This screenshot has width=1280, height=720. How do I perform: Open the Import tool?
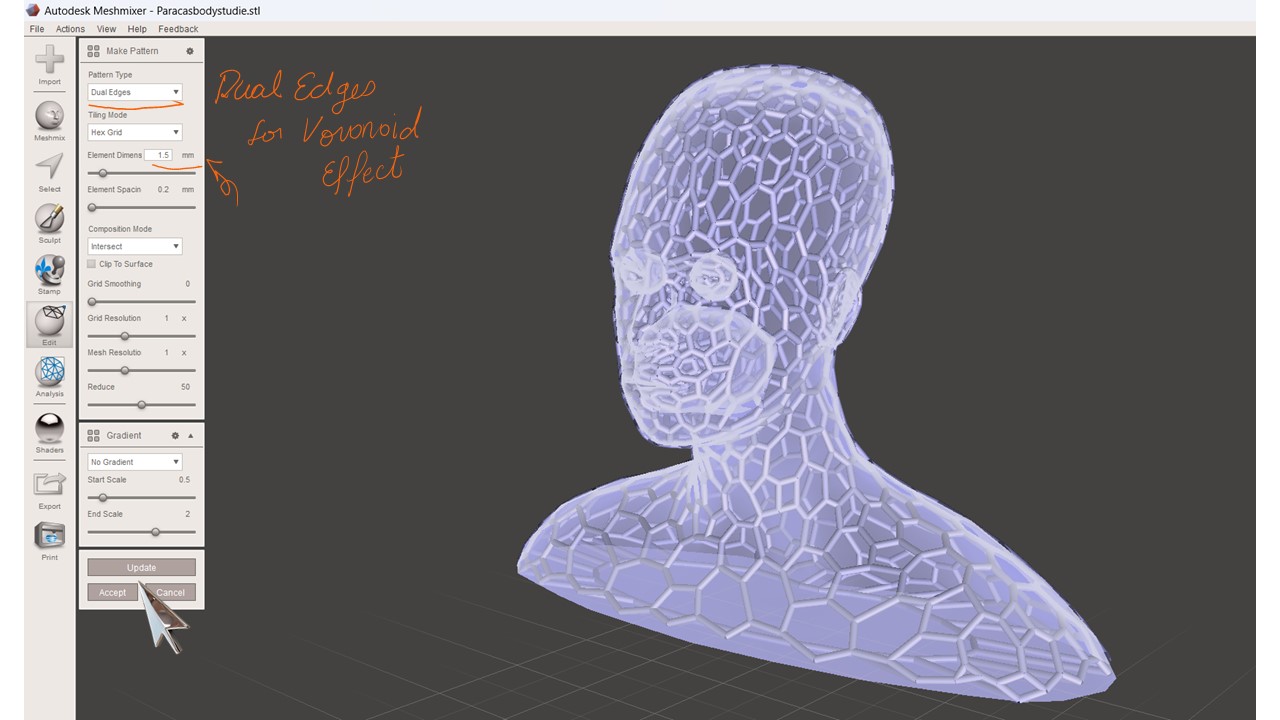pyautogui.click(x=49, y=65)
